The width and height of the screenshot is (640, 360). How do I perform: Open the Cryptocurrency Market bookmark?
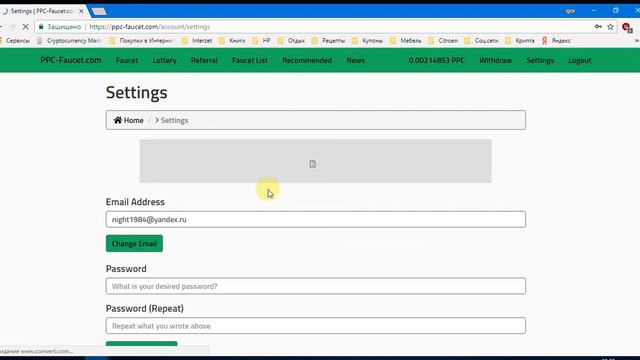click(x=69, y=41)
